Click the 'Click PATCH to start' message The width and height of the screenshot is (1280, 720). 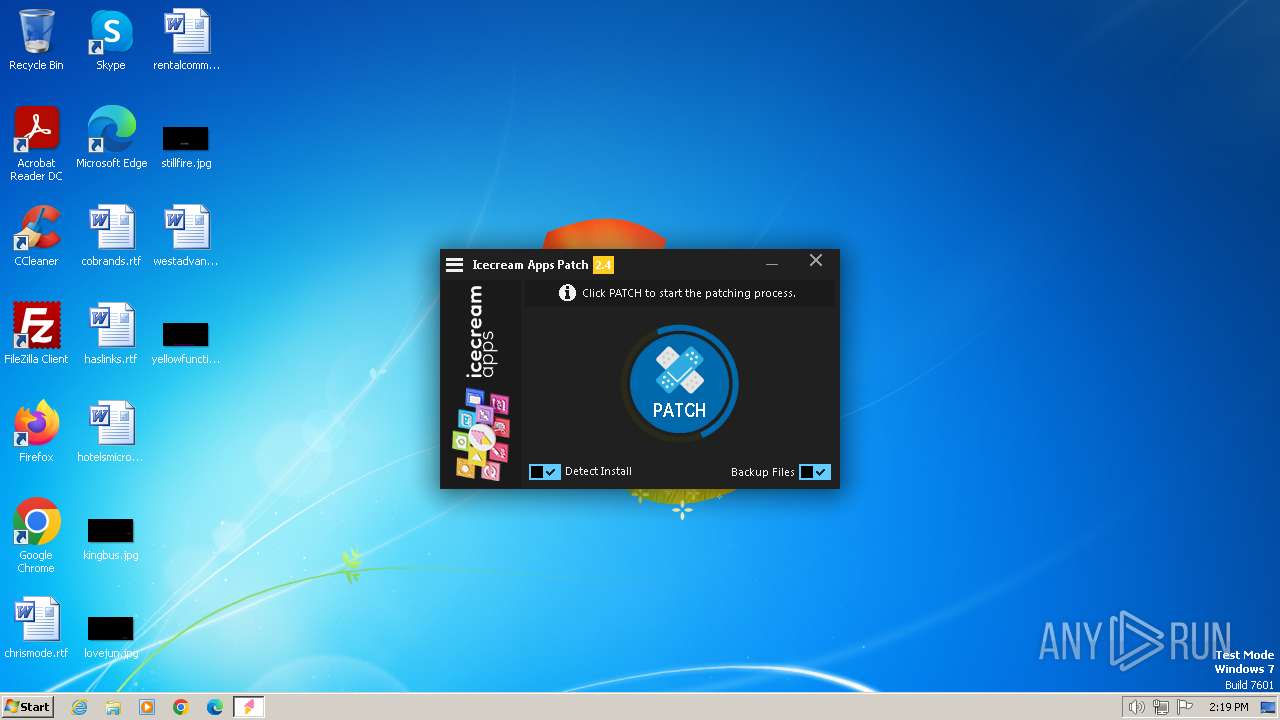tap(689, 293)
